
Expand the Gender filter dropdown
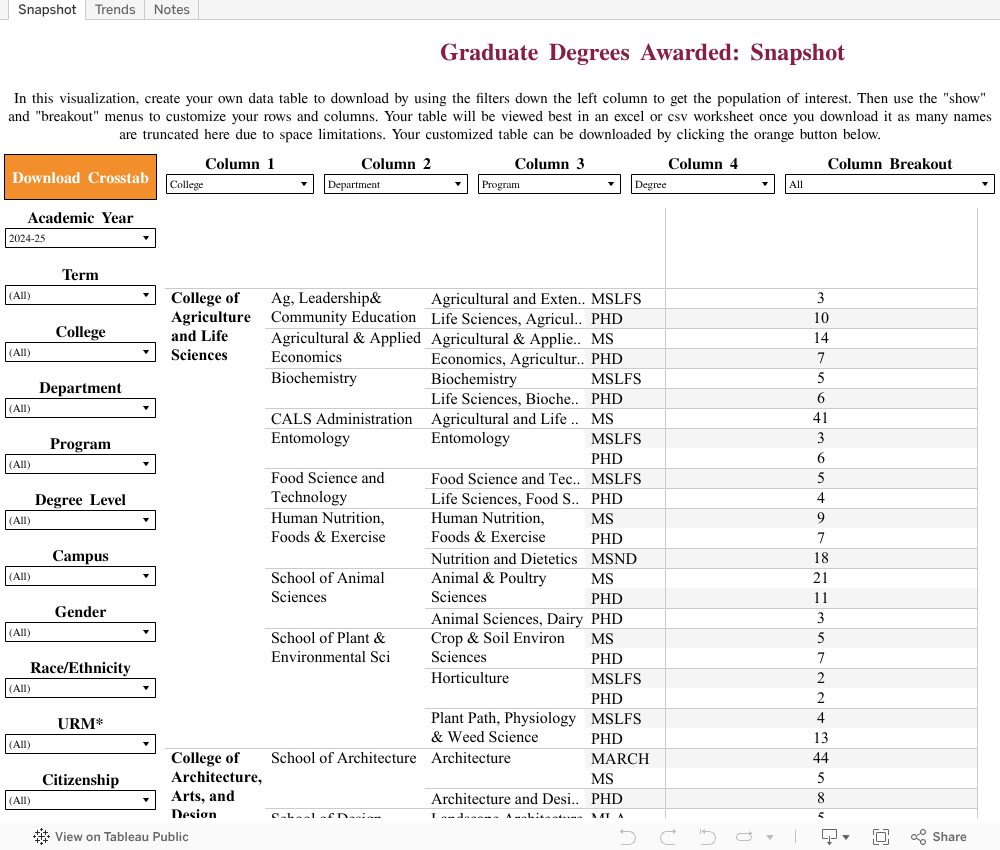click(80, 633)
